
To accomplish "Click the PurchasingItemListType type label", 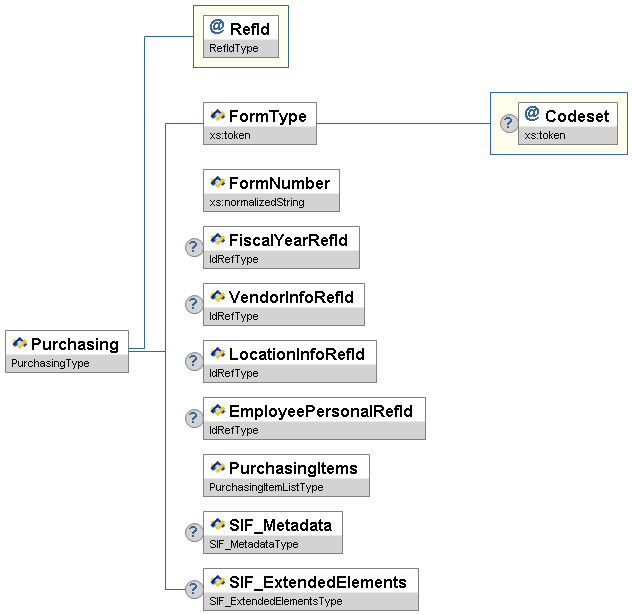I will tap(266, 488).
